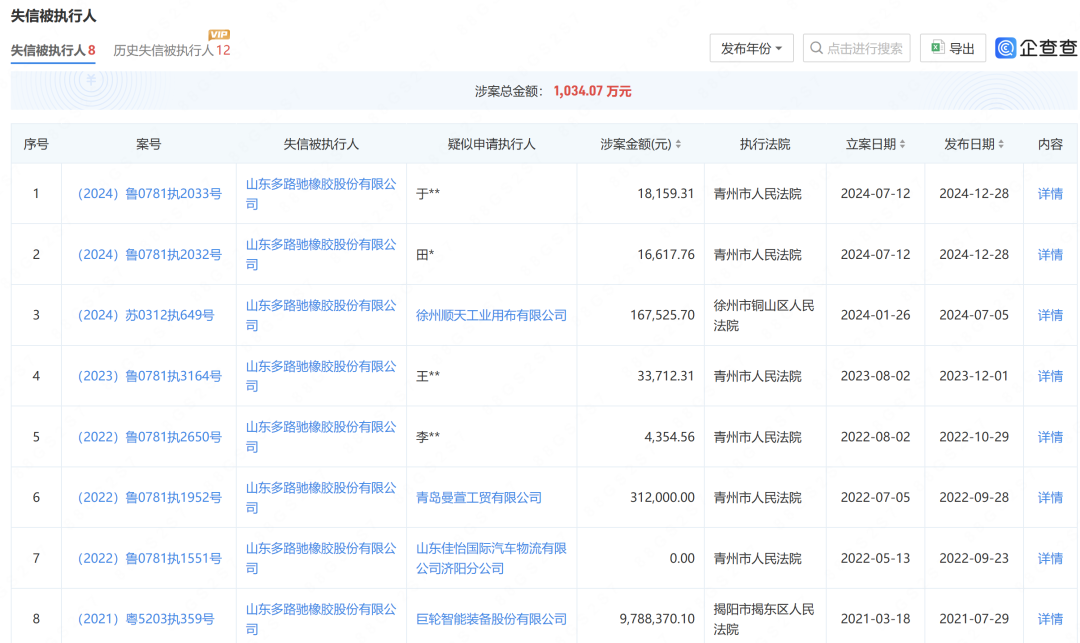The width and height of the screenshot is (1080, 643).
Task: Click the green Excel export icon
Action: coord(937,48)
